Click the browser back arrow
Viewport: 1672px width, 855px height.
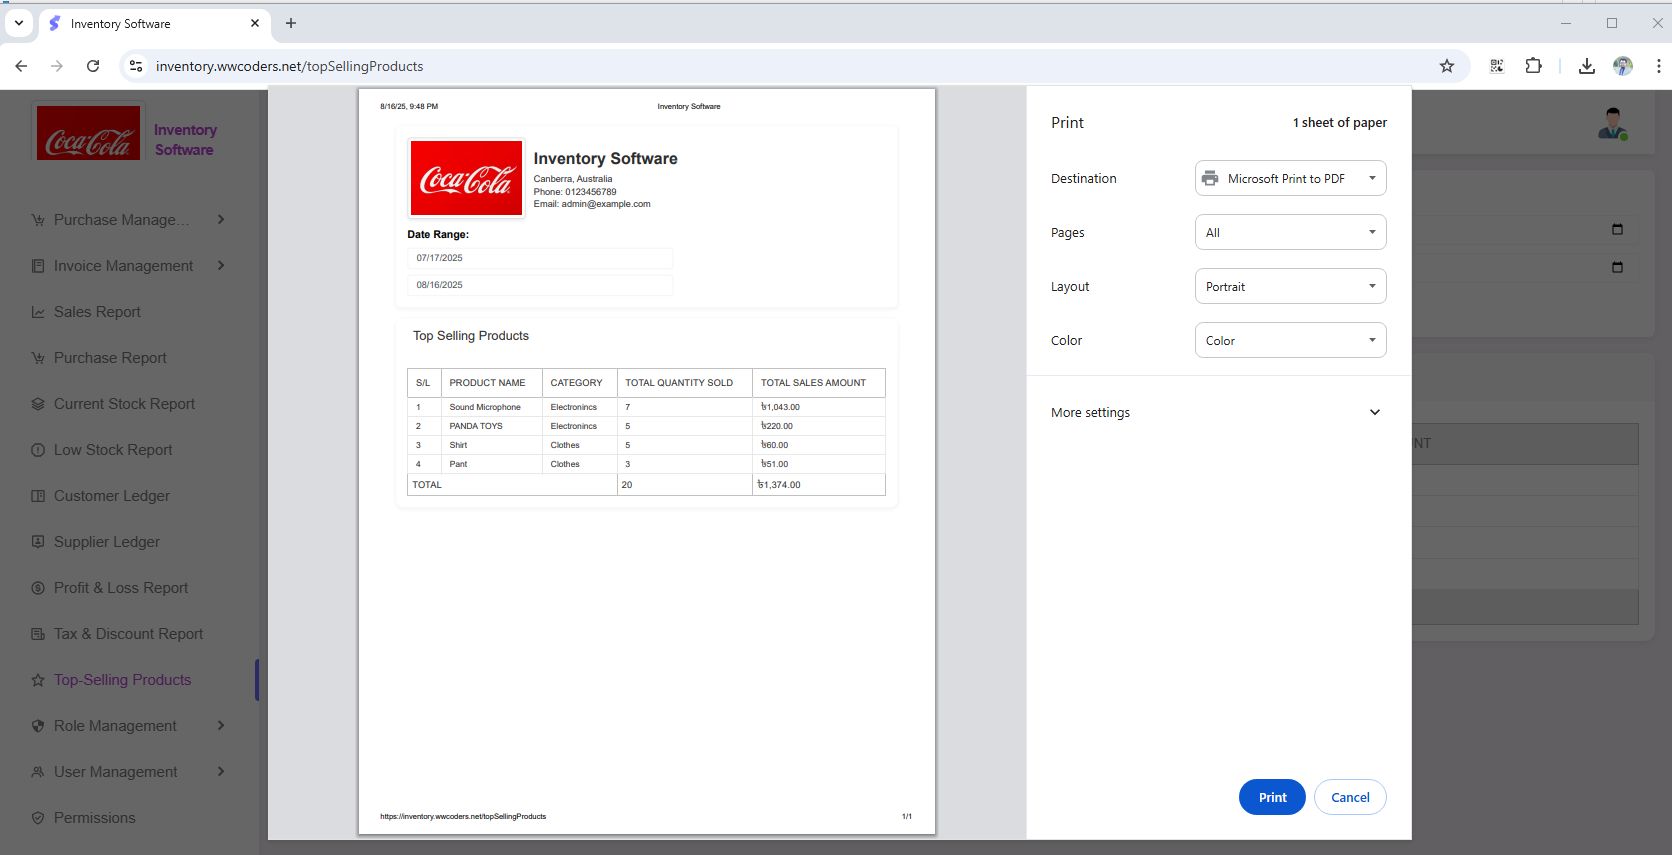click(x=21, y=66)
